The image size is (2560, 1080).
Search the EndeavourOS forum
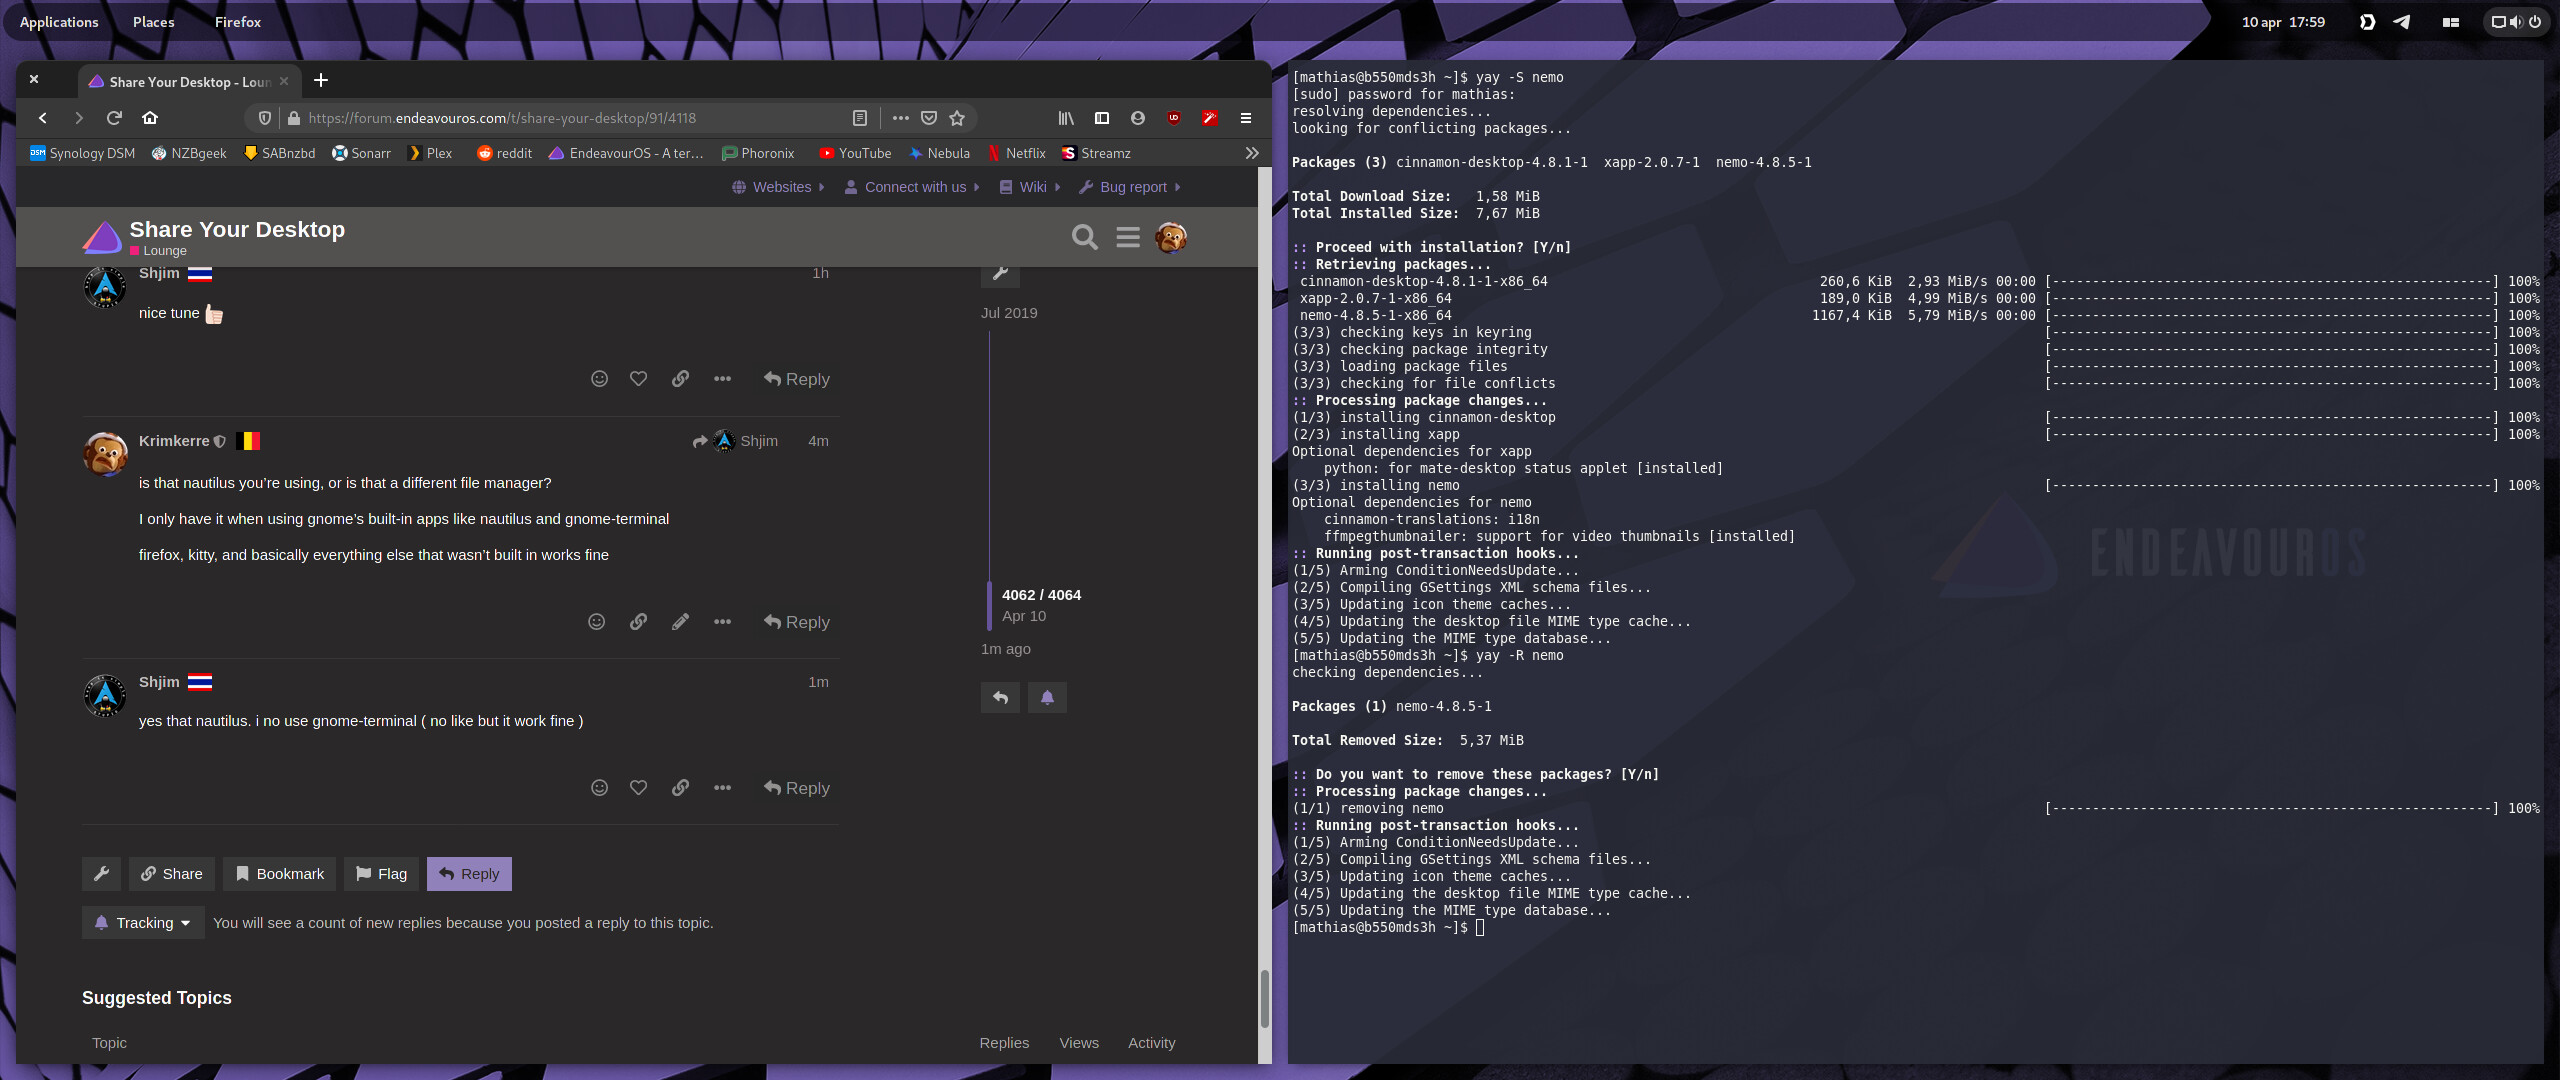(x=1085, y=237)
